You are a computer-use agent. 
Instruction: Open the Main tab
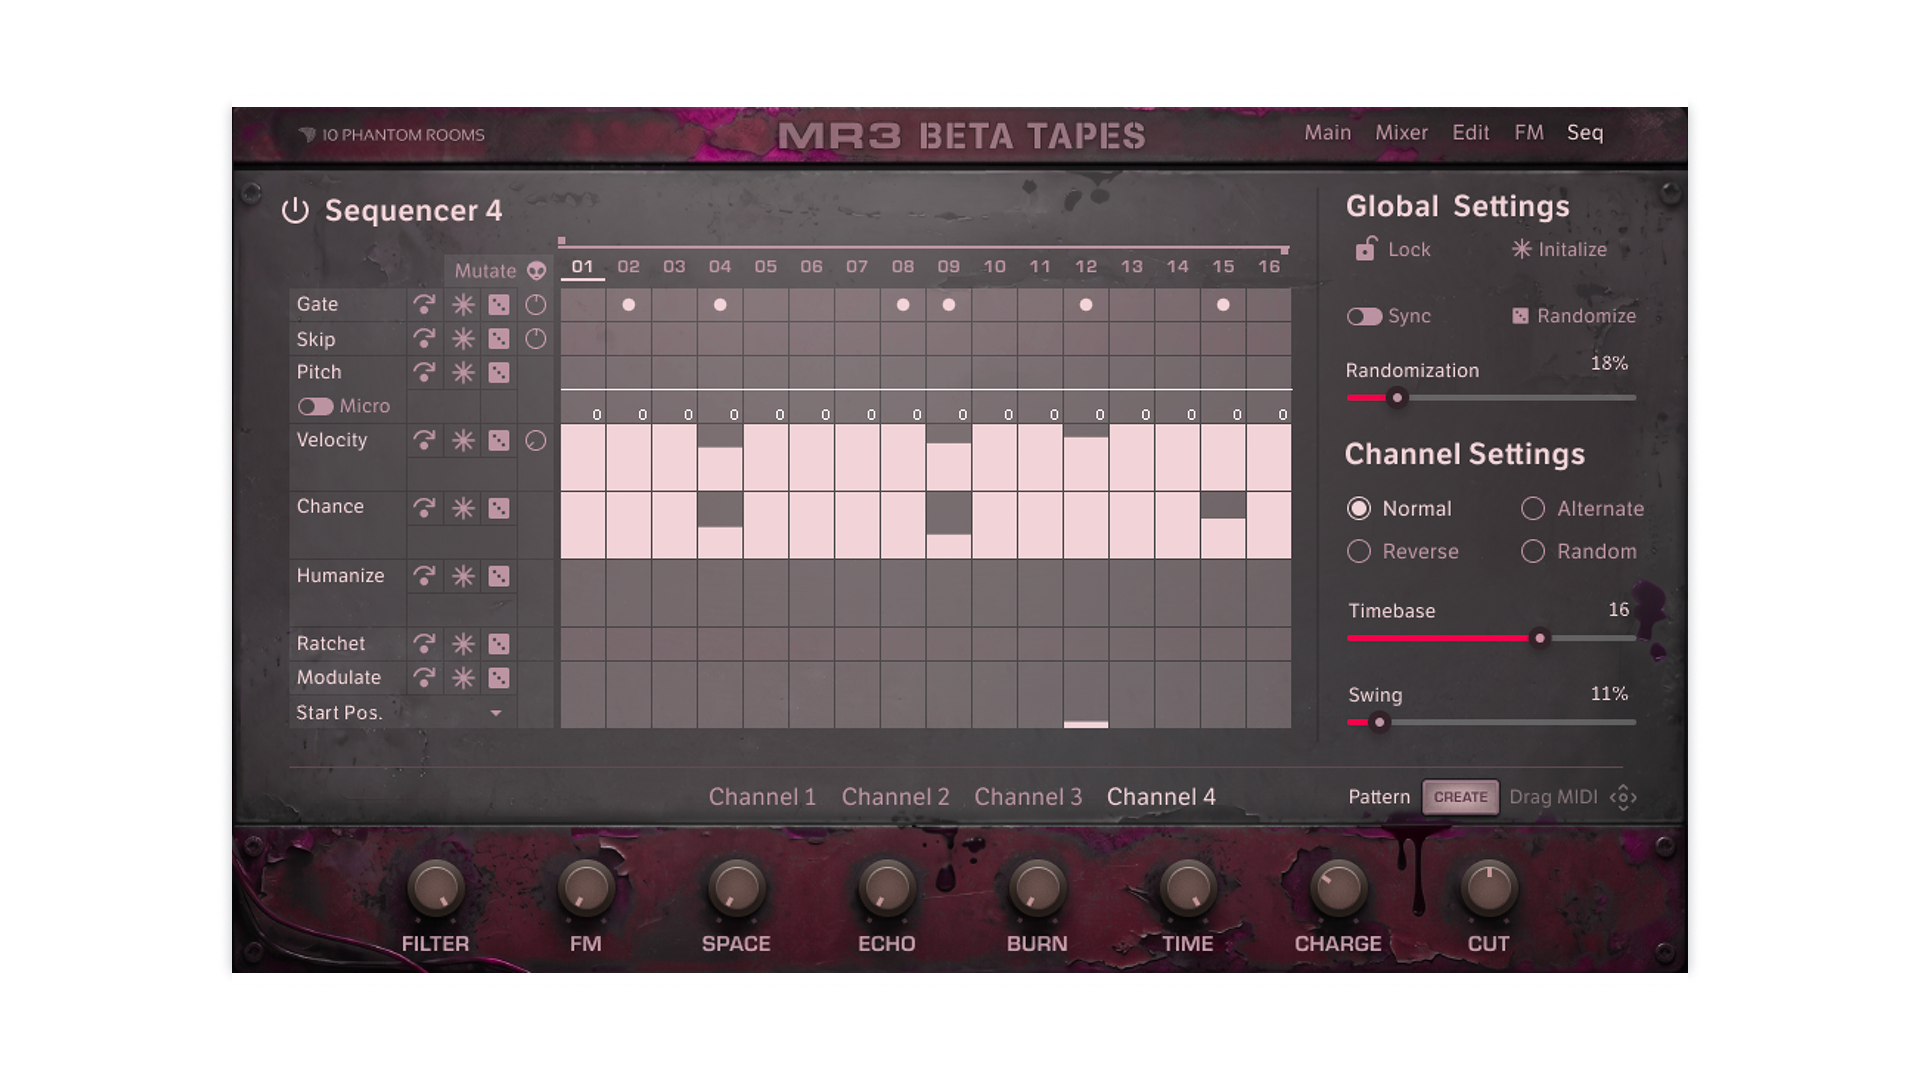click(x=1328, y=133)
